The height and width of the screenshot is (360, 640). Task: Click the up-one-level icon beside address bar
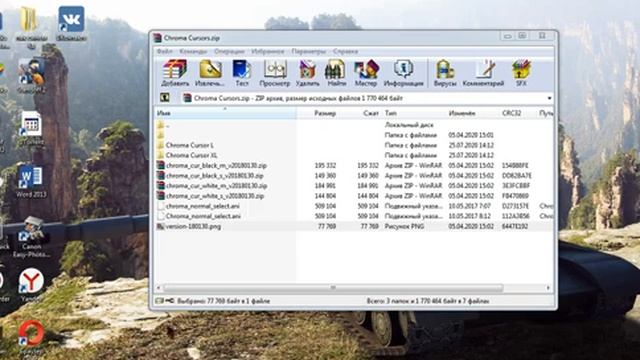(x=164, y=98)
